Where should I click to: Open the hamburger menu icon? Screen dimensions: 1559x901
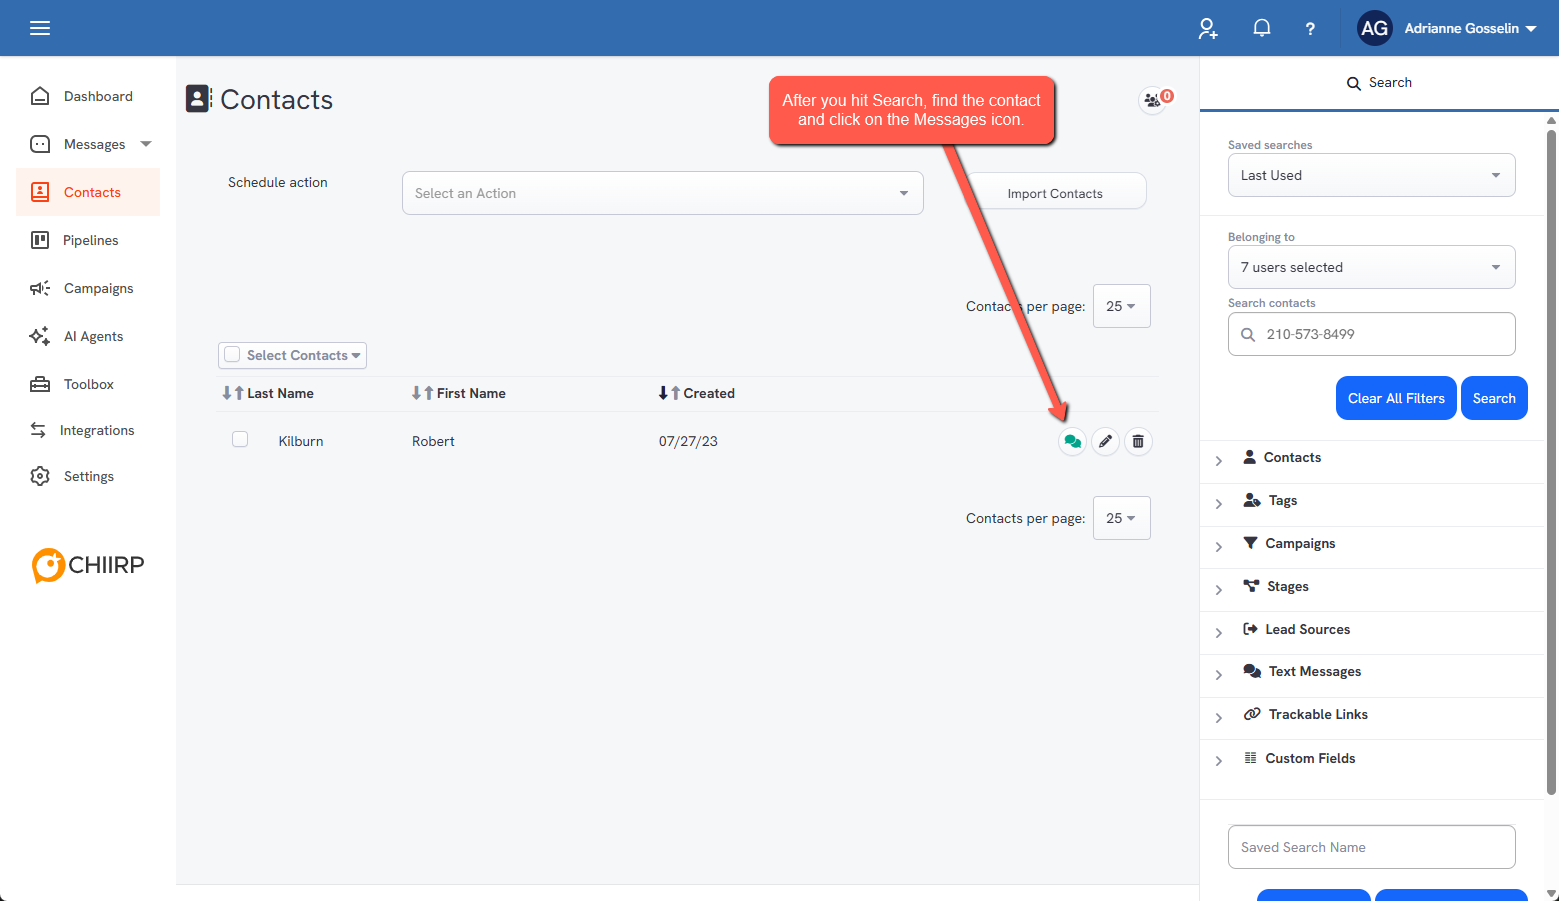pyautogui.click(x=40, y=28)
